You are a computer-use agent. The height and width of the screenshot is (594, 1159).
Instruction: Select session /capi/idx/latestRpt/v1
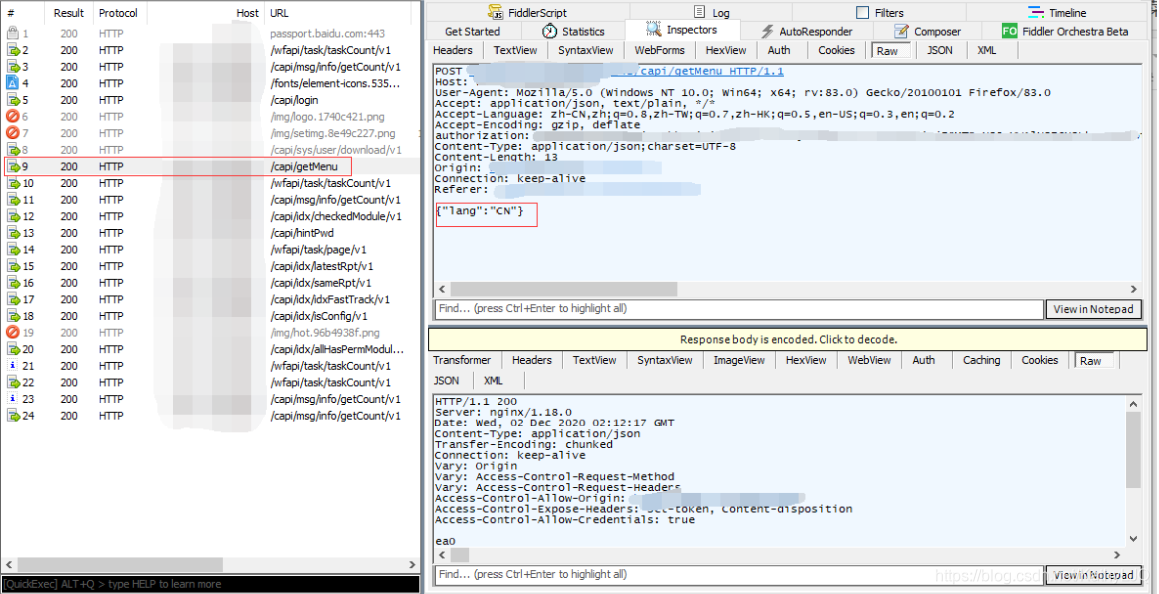210,266
